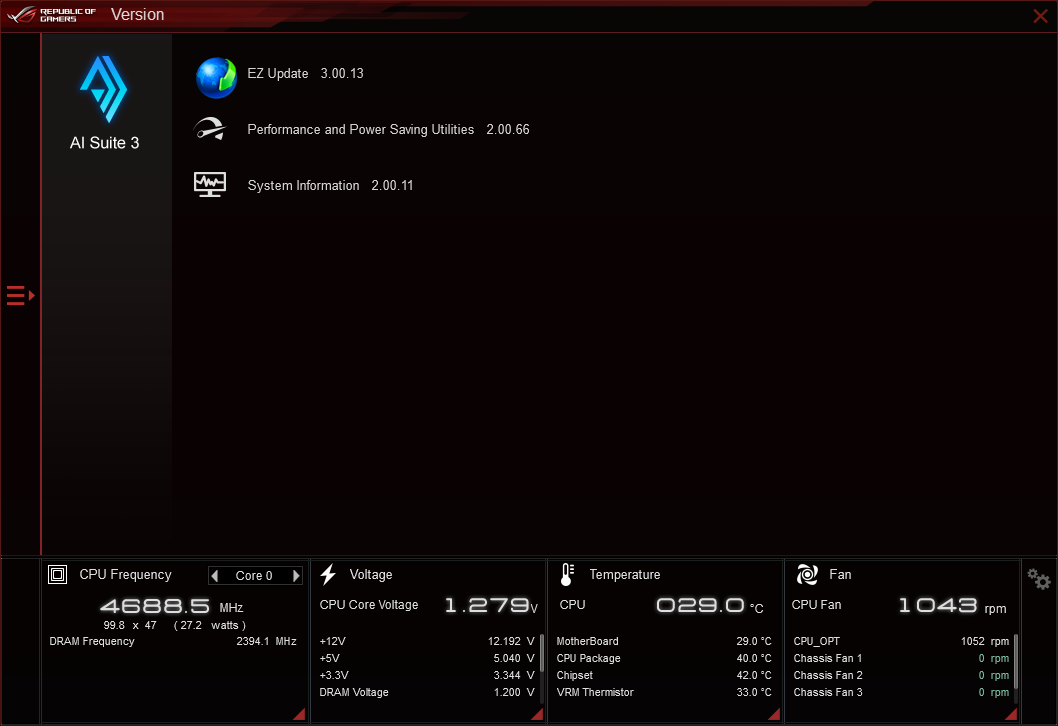Image resolution: width=1058 pixels, height=726 pixels.
Task: Click the Fan panel scrollbar
Action: point(1015,661)
